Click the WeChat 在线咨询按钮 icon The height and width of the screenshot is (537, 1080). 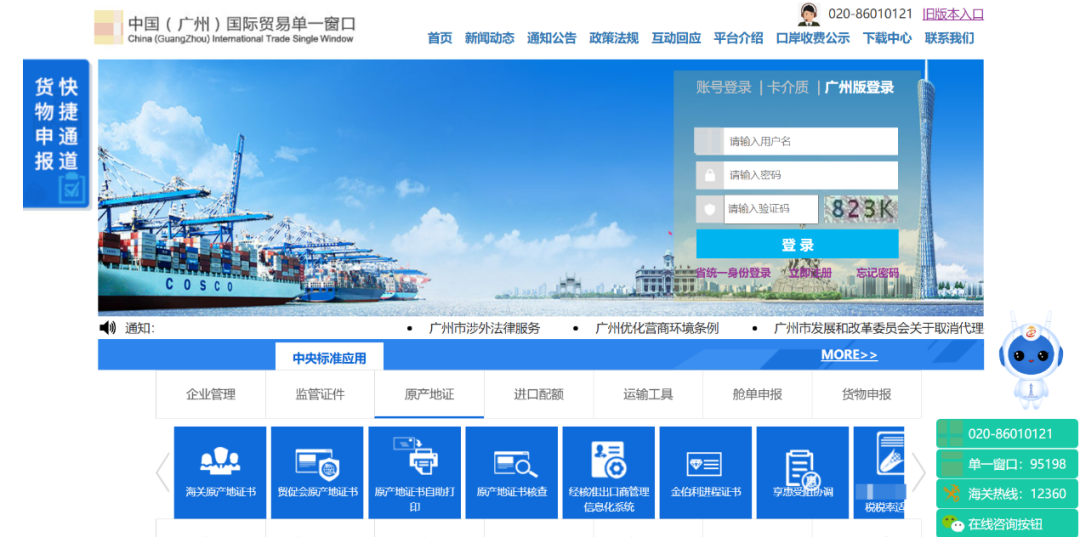(x=953, y=525)
